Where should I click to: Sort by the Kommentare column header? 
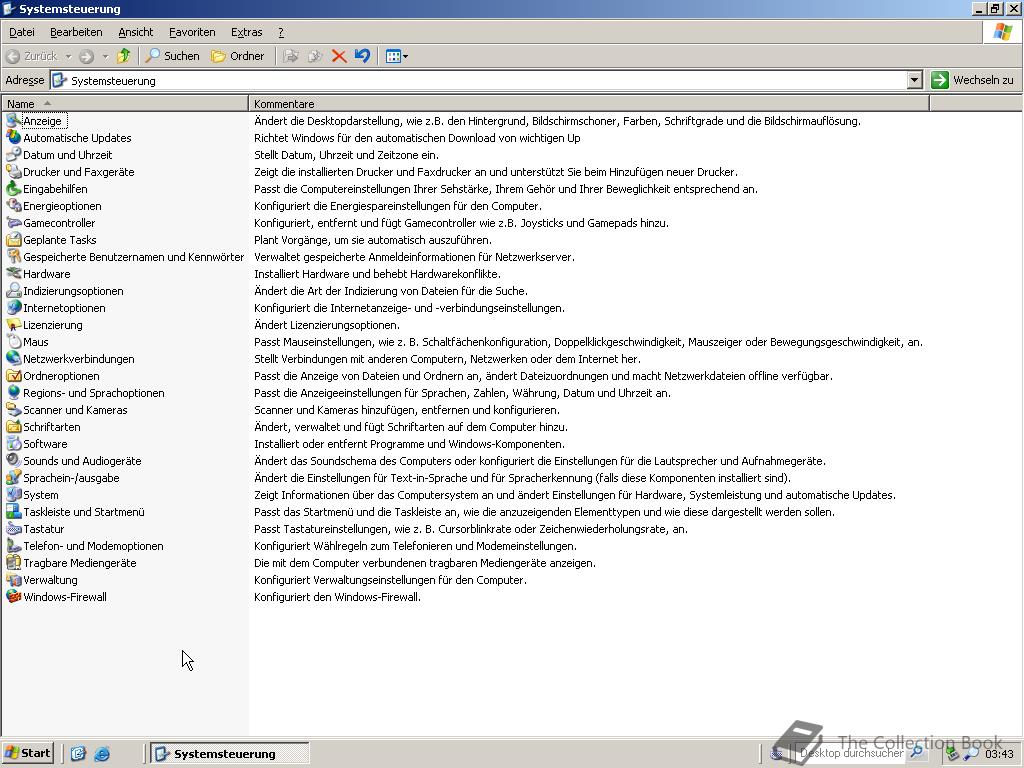[x=588, y=103]
